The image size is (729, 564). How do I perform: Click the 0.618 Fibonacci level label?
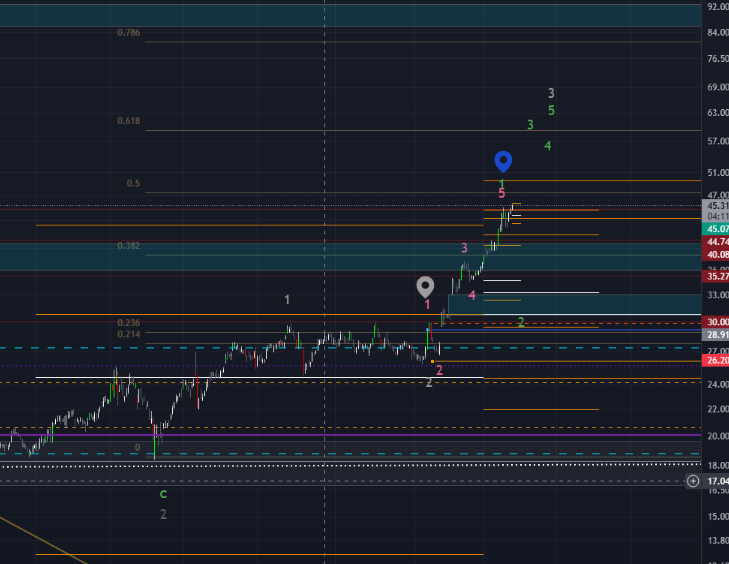tap(128, 121)
